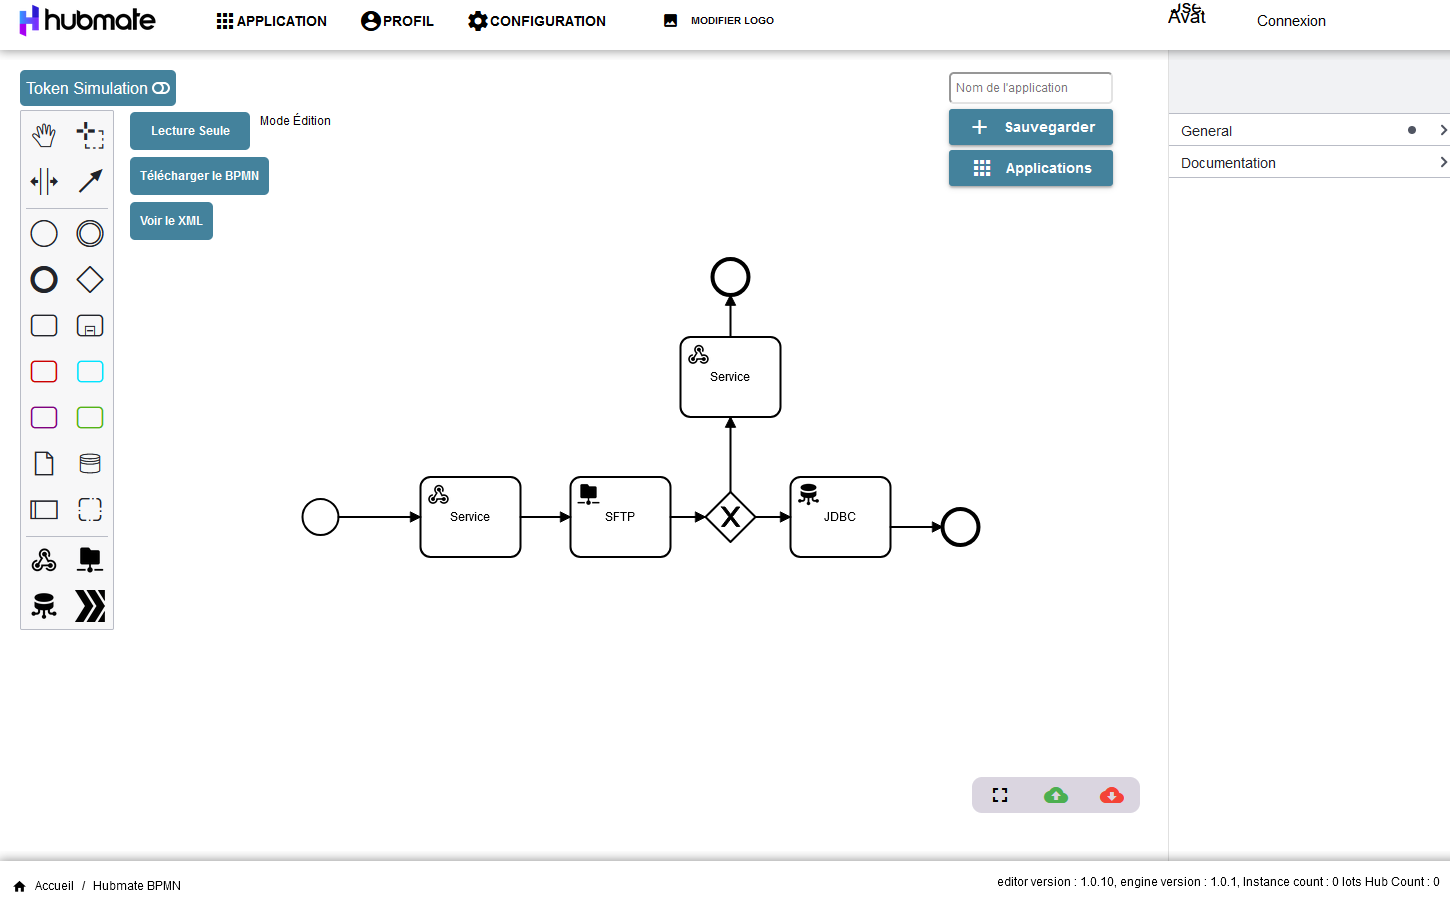1450x897 pixels.
Task: Select the data store palette icon
Action: (90, 463)
